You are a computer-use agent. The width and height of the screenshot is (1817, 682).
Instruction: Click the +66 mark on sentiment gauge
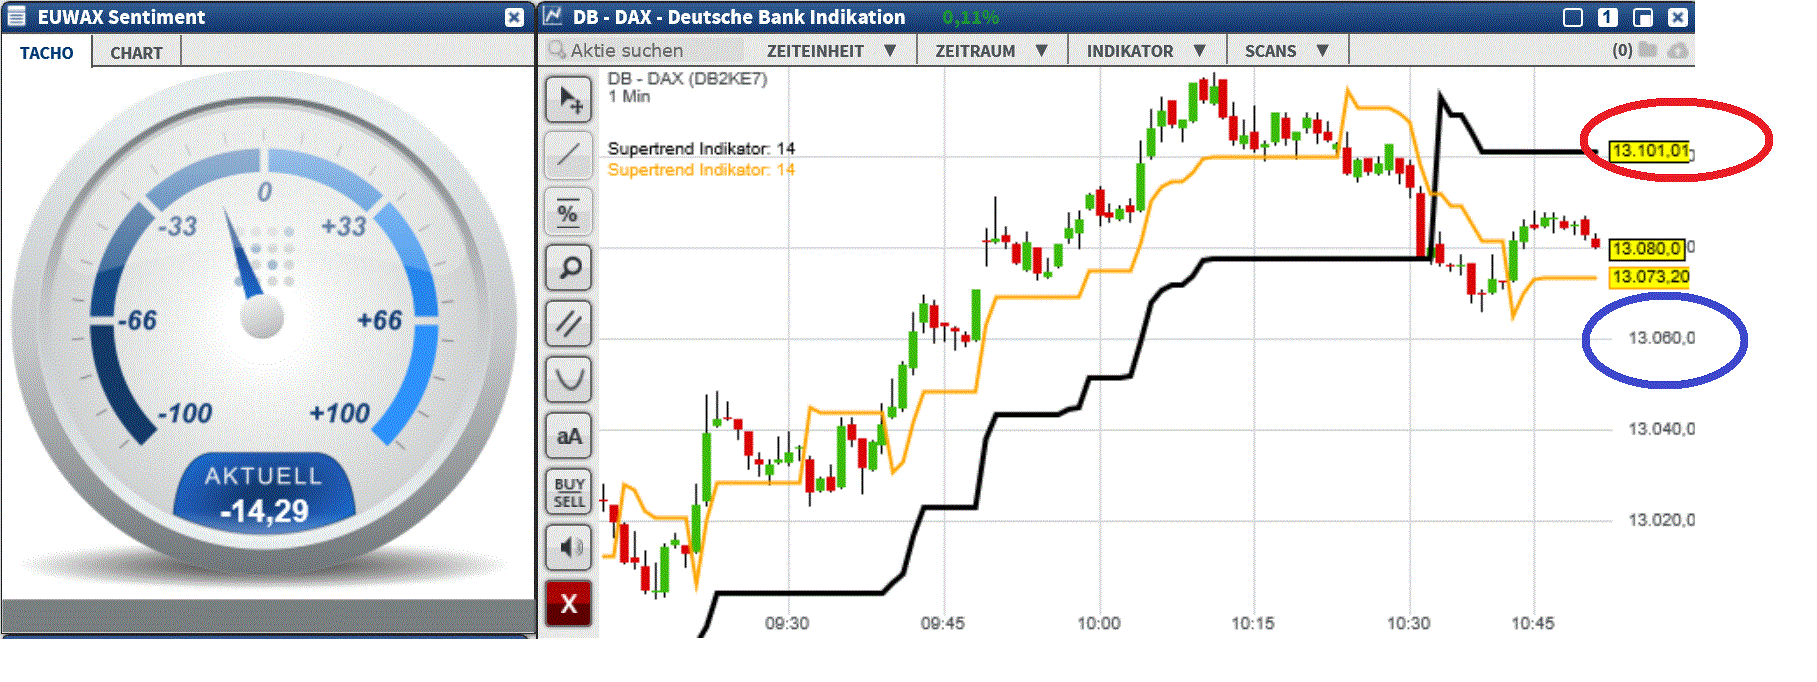tap(379, 321)
